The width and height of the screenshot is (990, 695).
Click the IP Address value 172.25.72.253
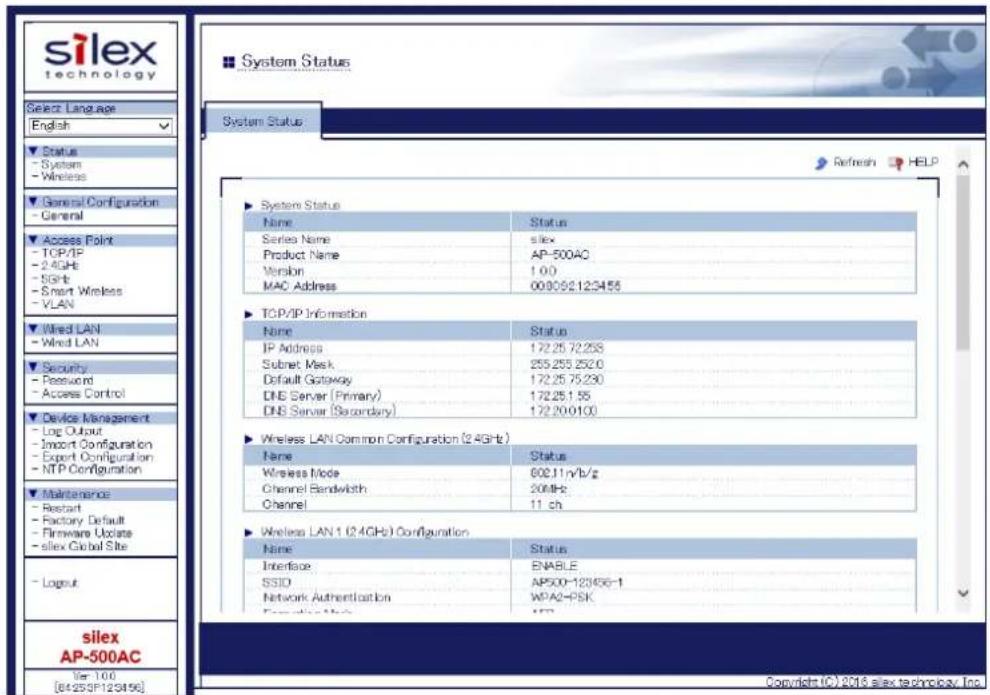(566, 348)
